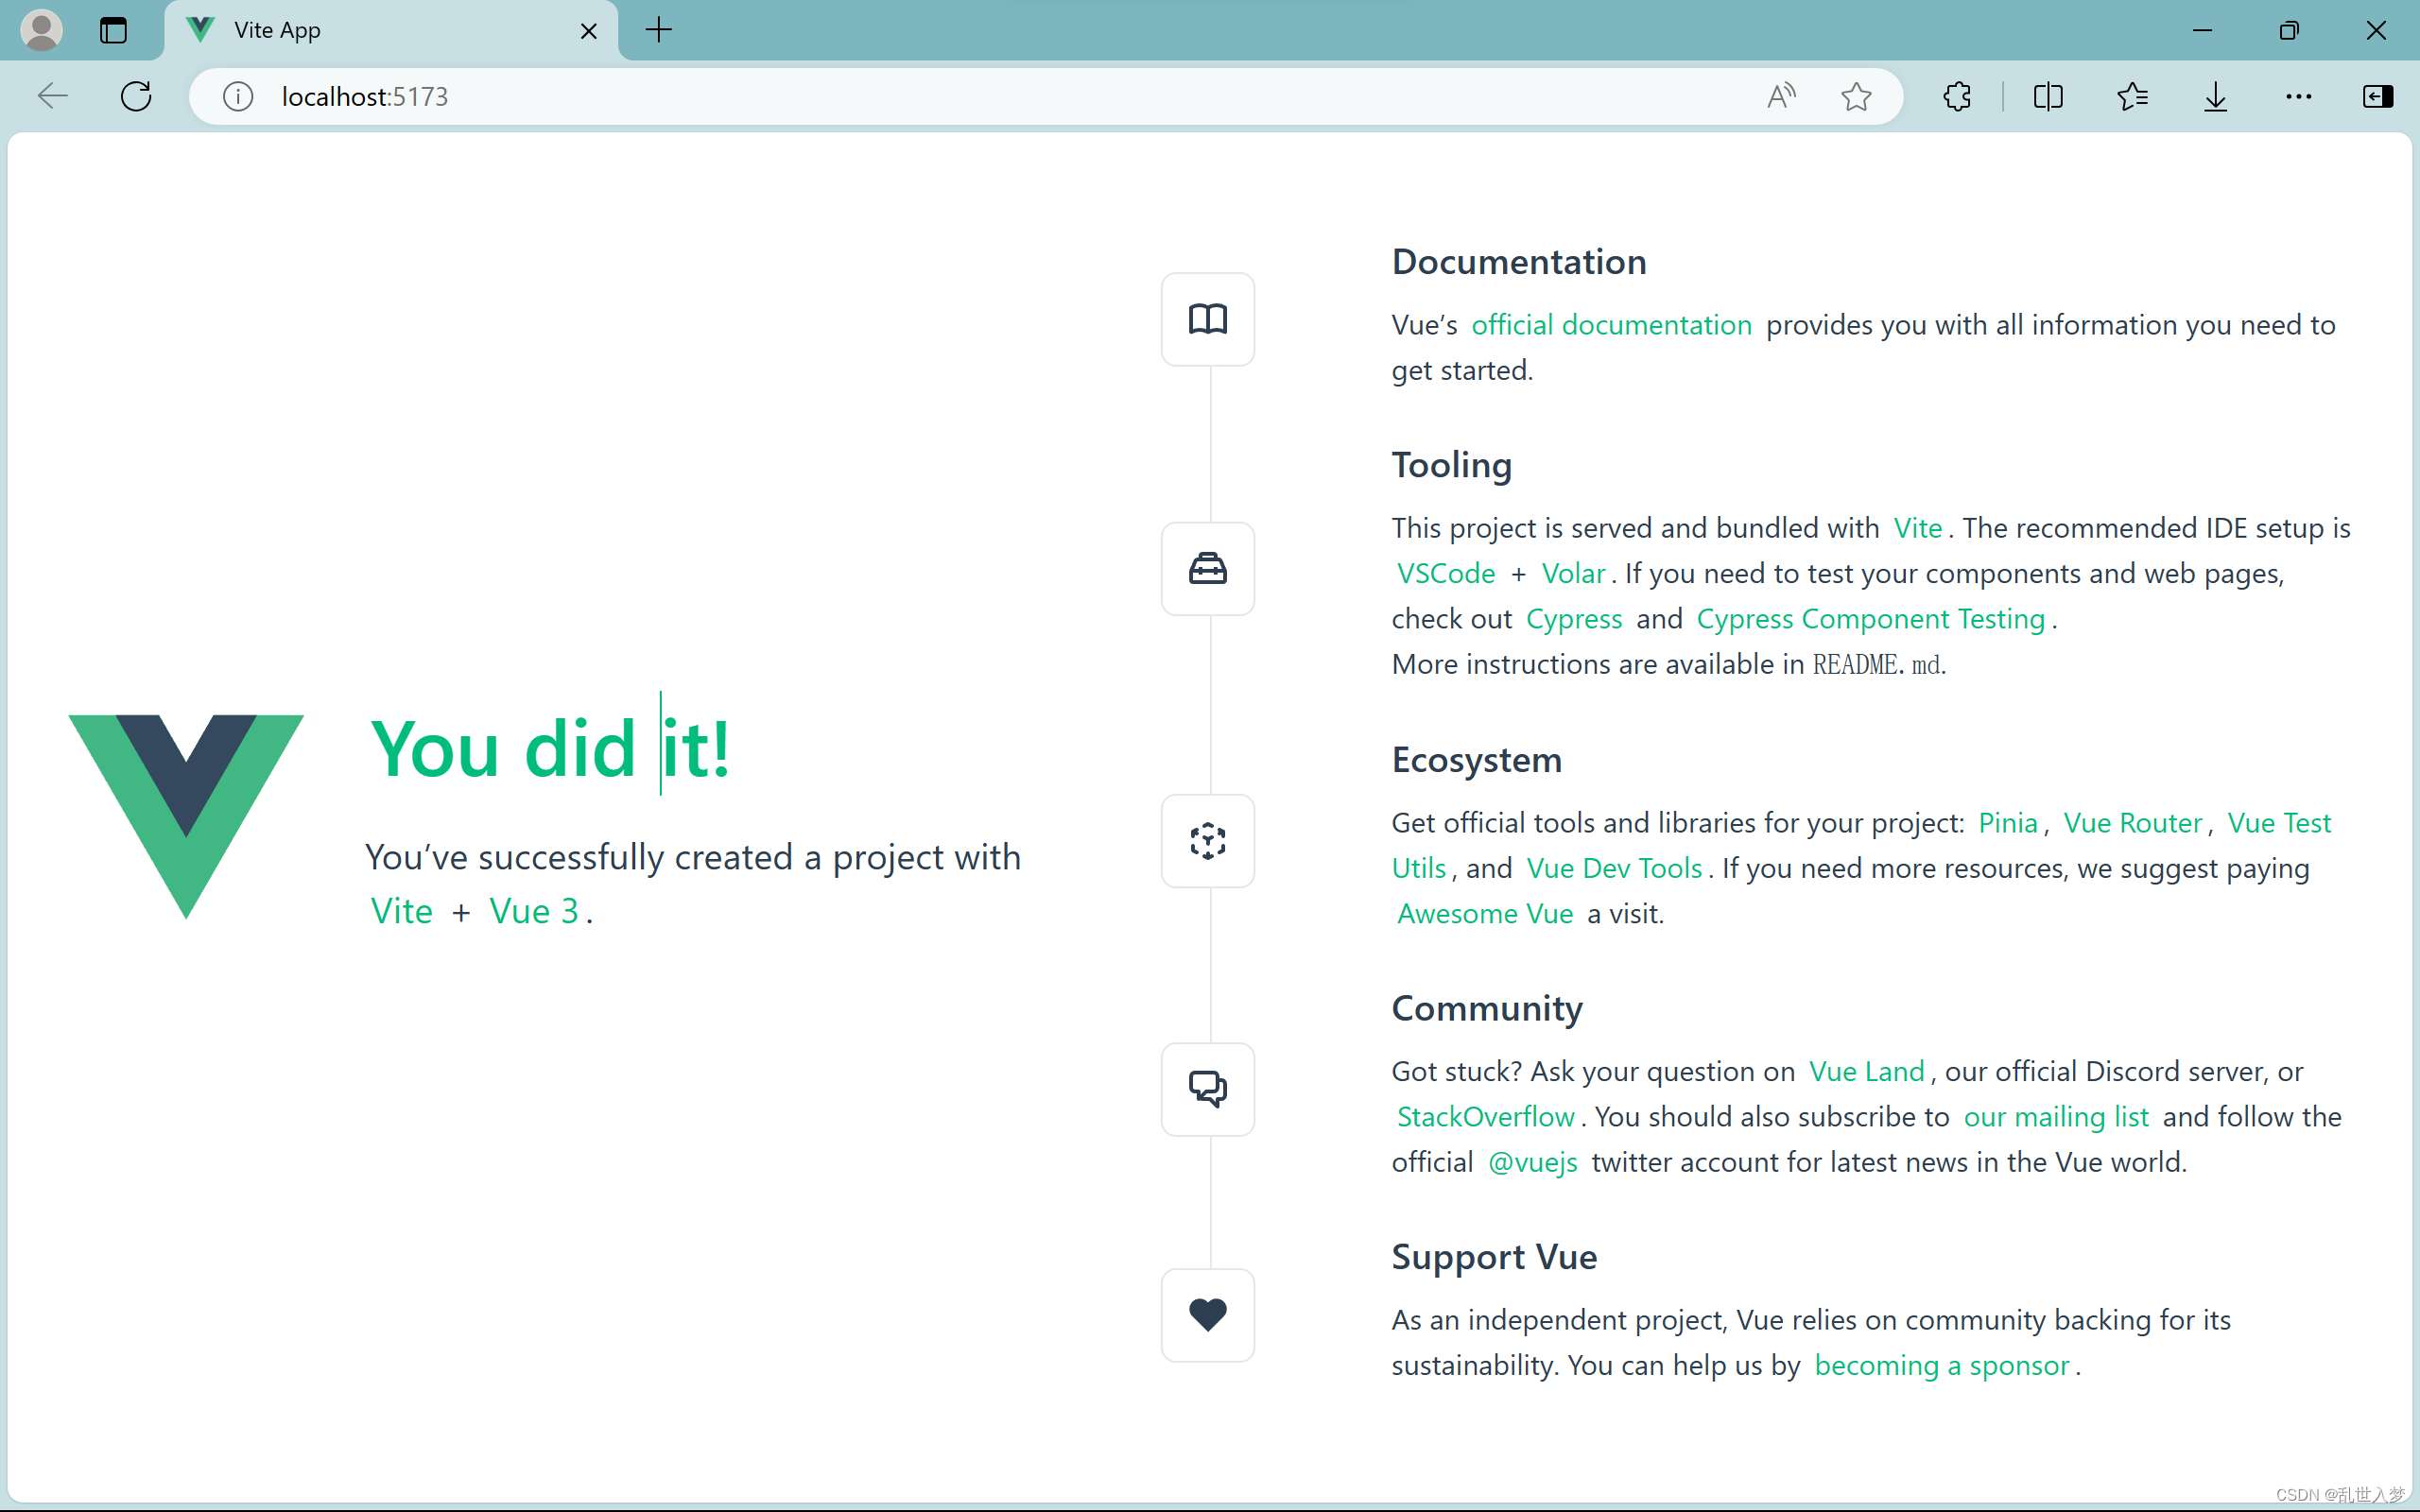The image size is (2420, 1512).
Task: Open the profile avatar menu
Action: click(42, 30)
